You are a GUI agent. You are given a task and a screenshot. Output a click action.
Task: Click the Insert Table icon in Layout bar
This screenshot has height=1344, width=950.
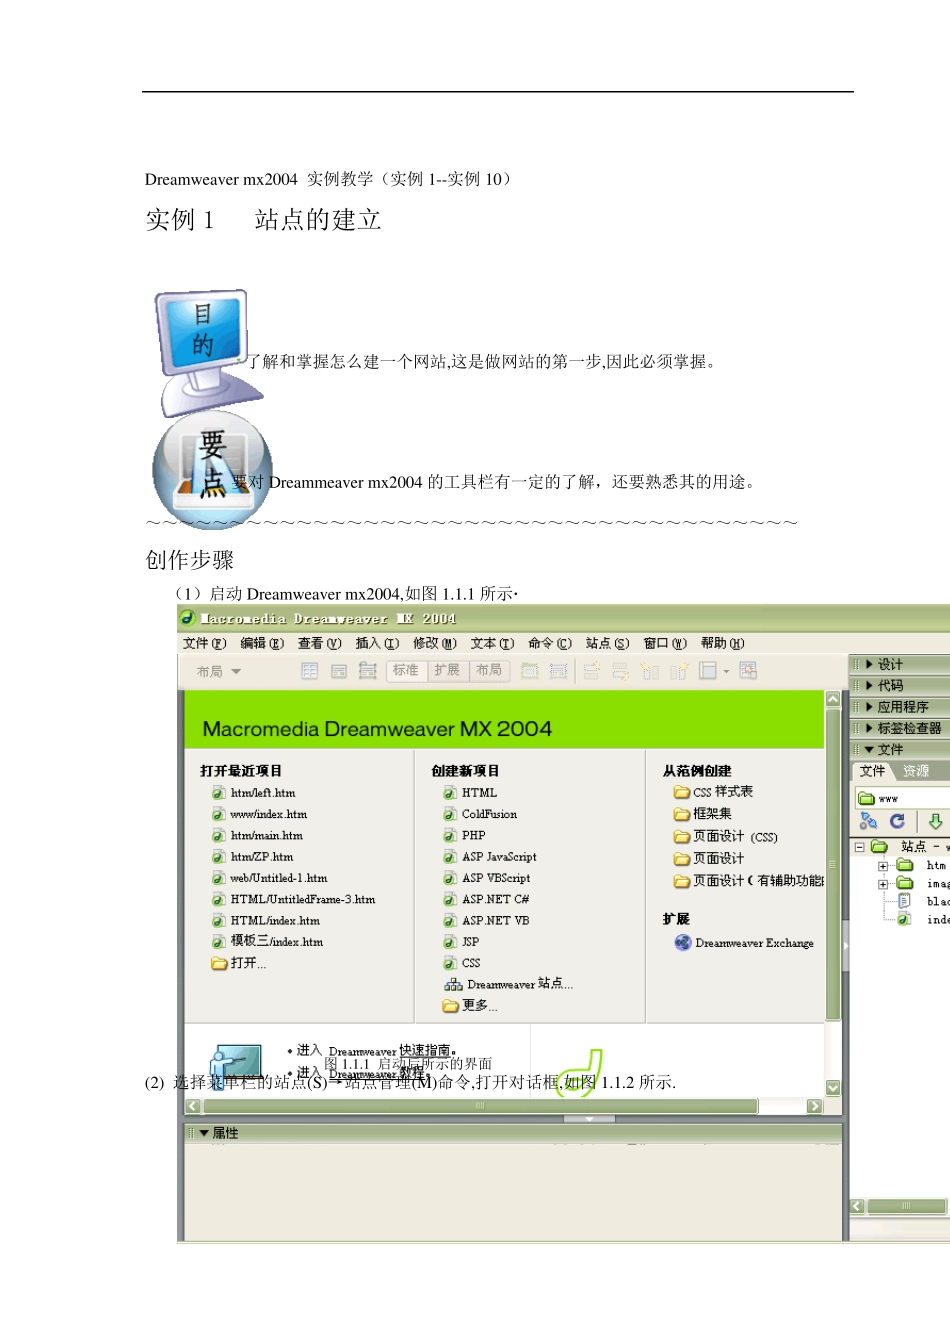coord(310,671)
